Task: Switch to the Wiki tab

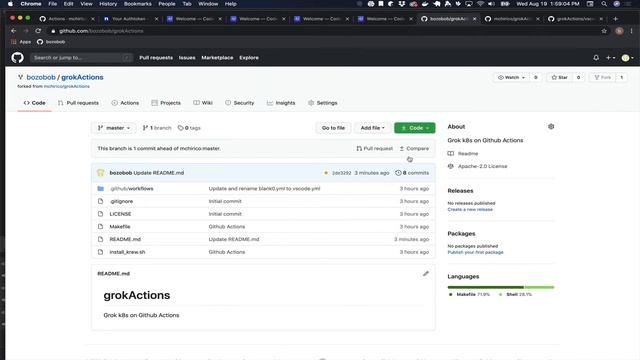Action: (x=203, y=103)
